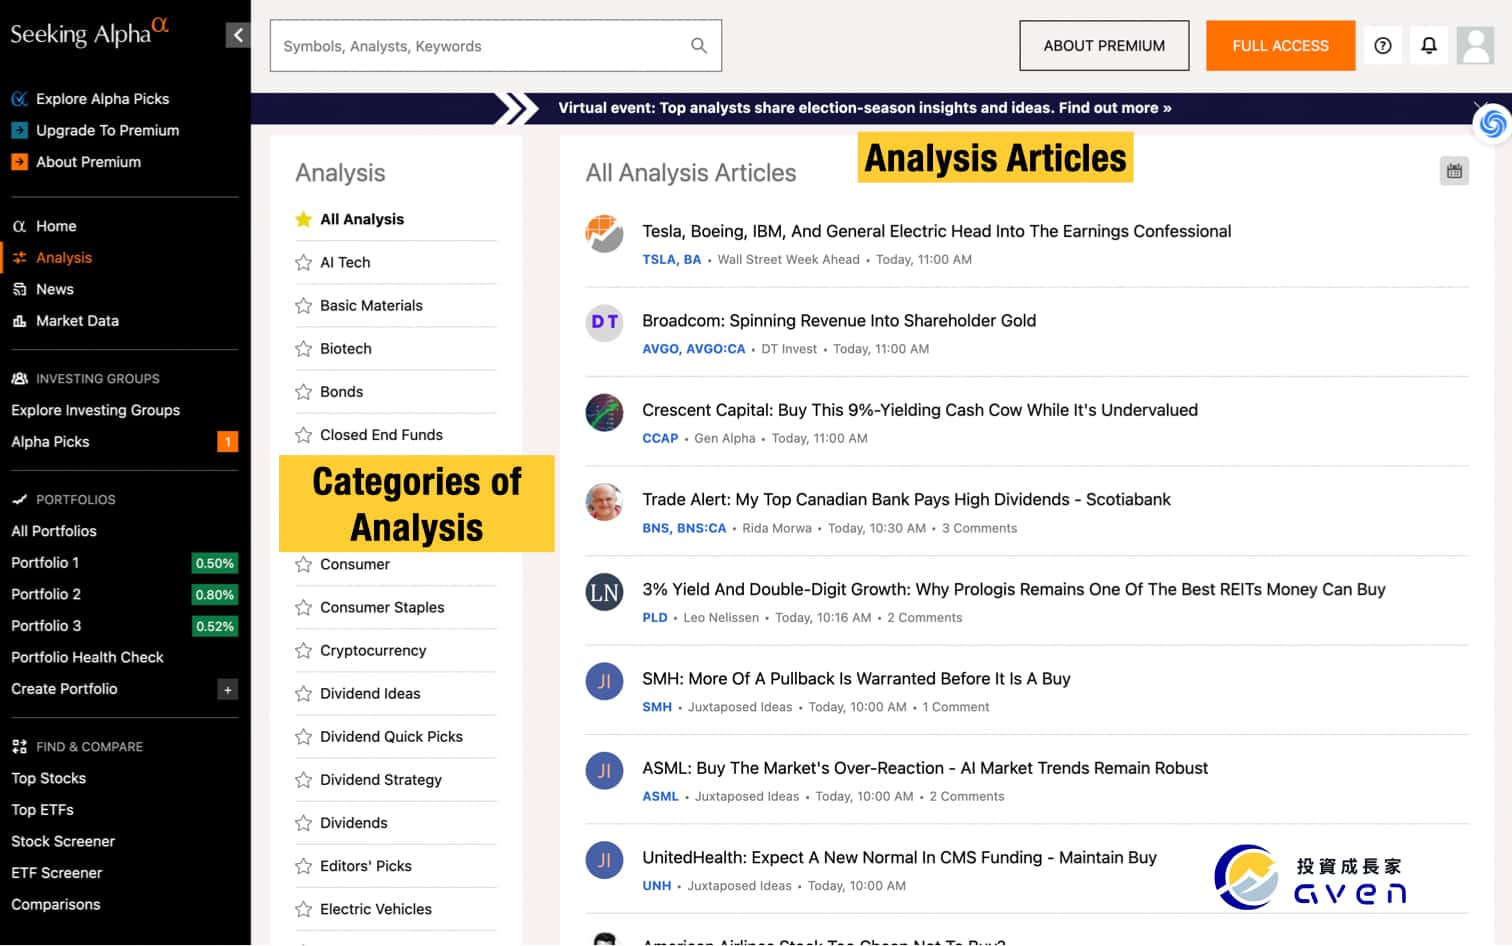Open Explore Alpha Picks
1512x946 pixels.
pyautogui.click(x=102, y=98)
